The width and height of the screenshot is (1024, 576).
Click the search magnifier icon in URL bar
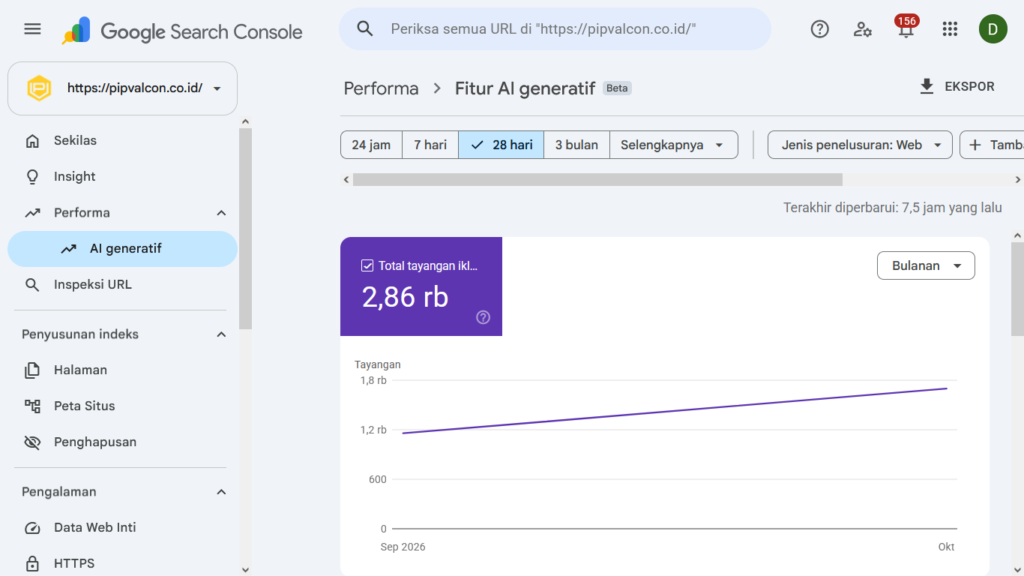click(x=364, y=29)
